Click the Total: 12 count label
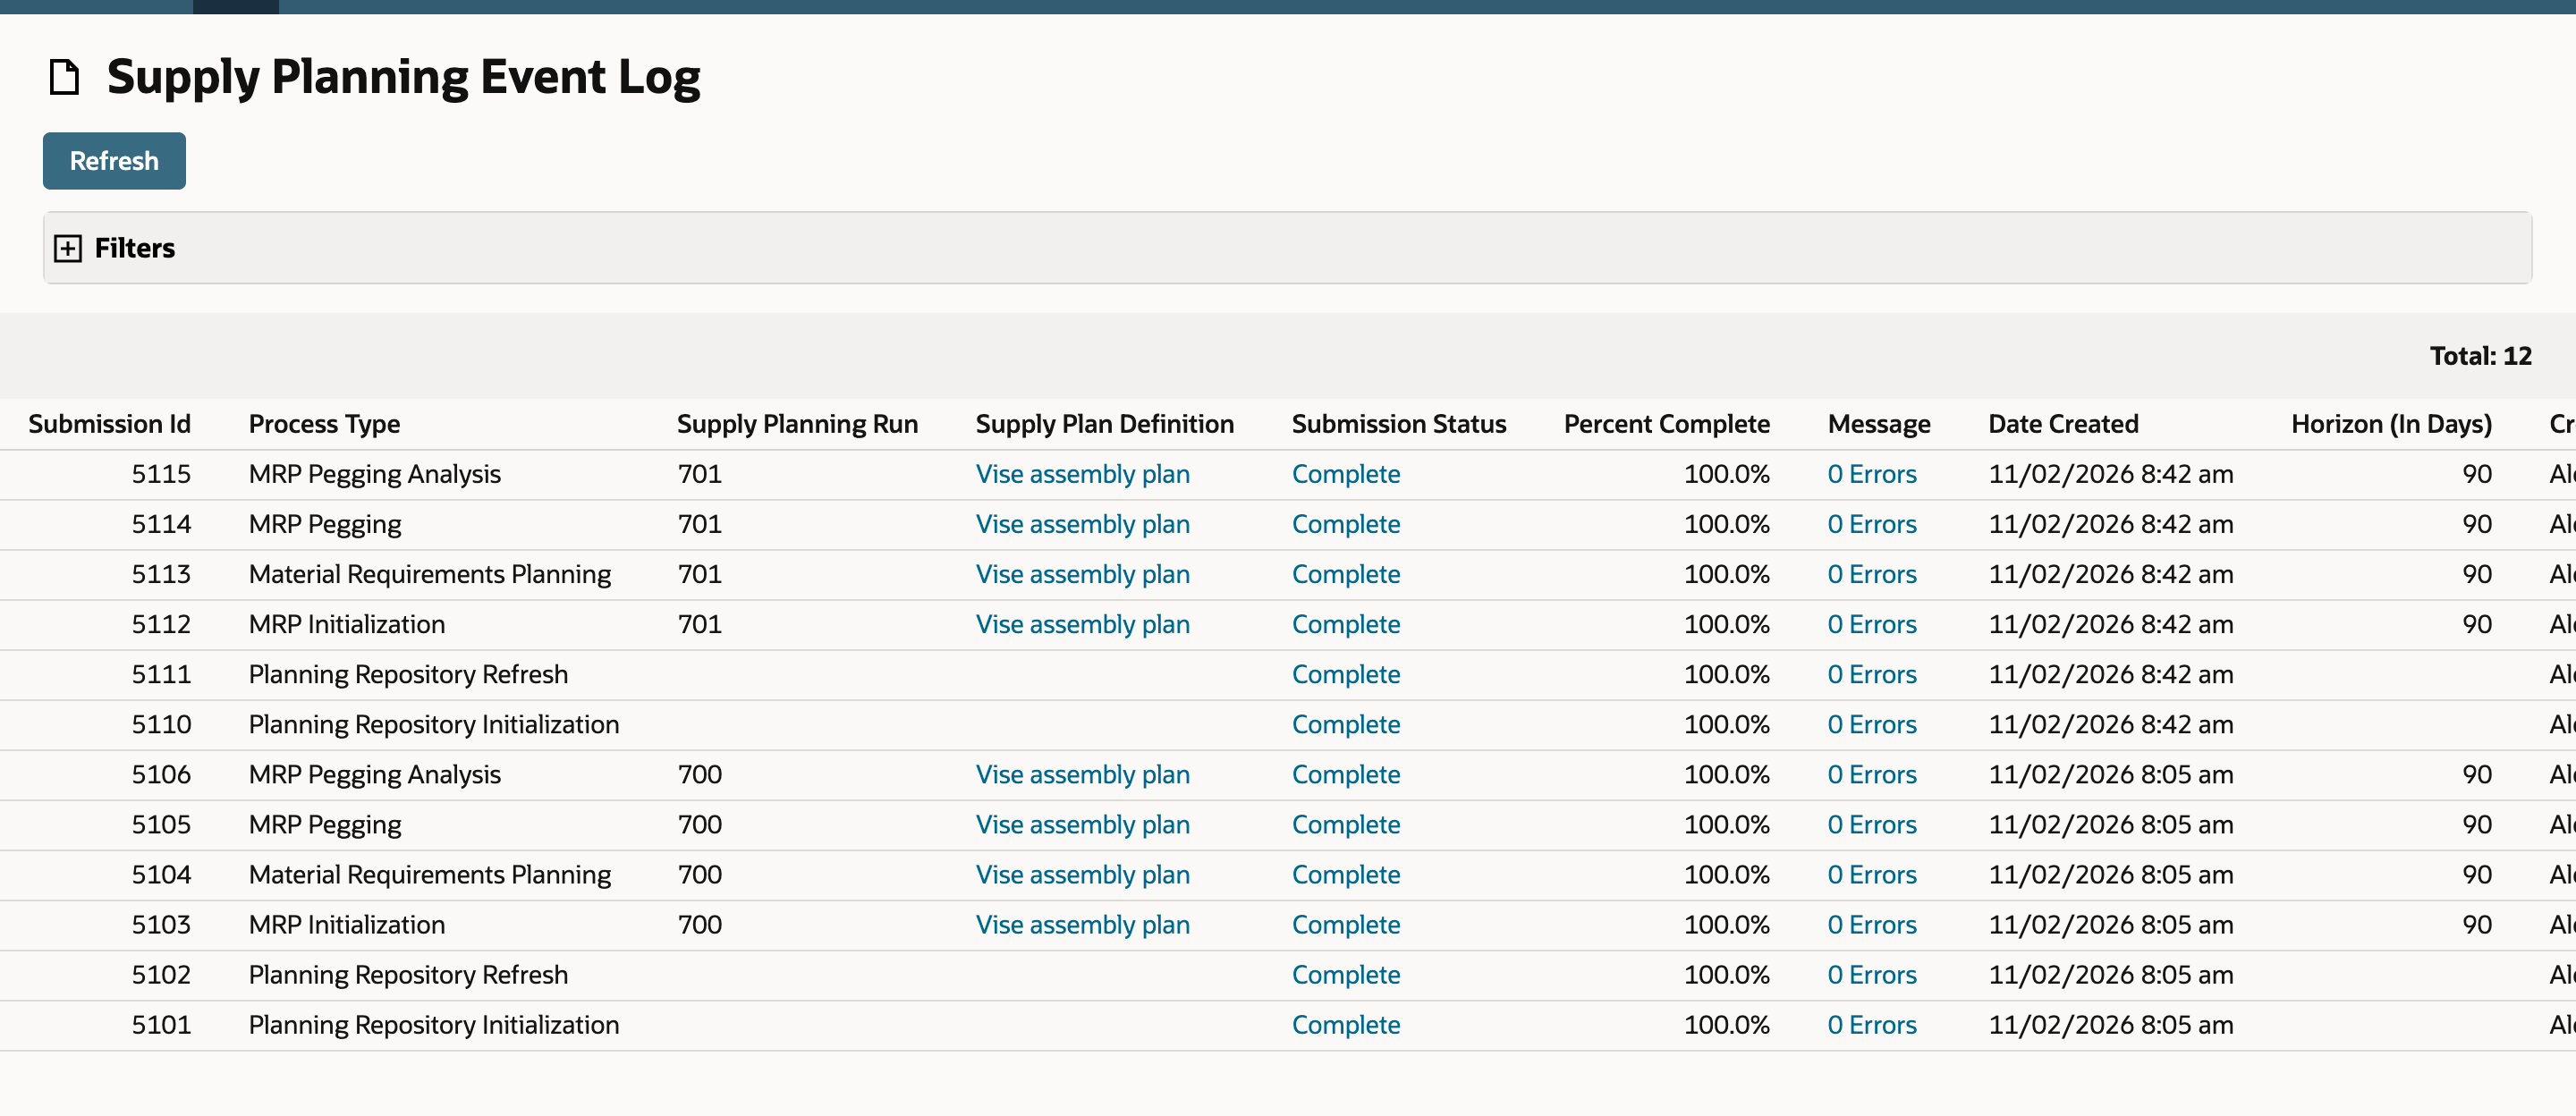 tap(2480, 356)
